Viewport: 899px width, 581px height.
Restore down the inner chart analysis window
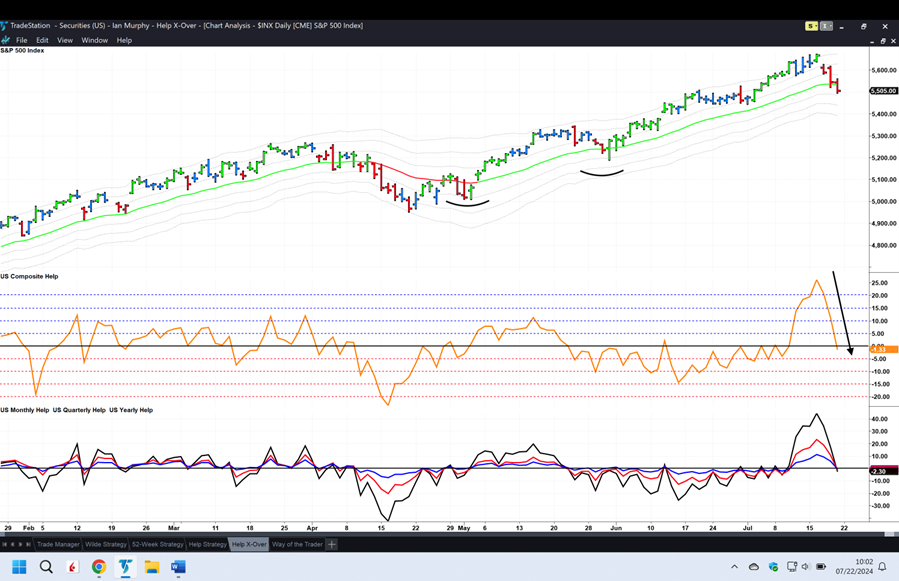point(883,41)
